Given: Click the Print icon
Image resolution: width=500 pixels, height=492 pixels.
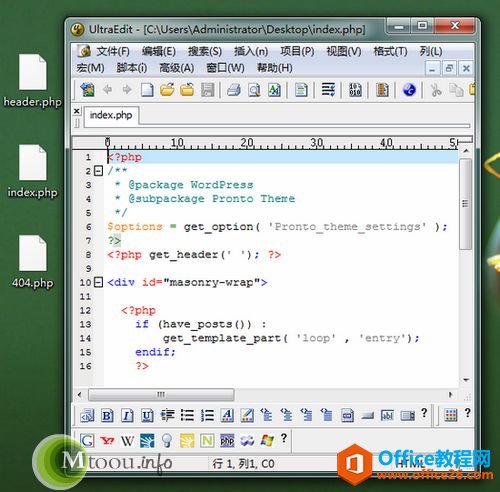Looking at the screenshot, I should click(x=234, y=90).
